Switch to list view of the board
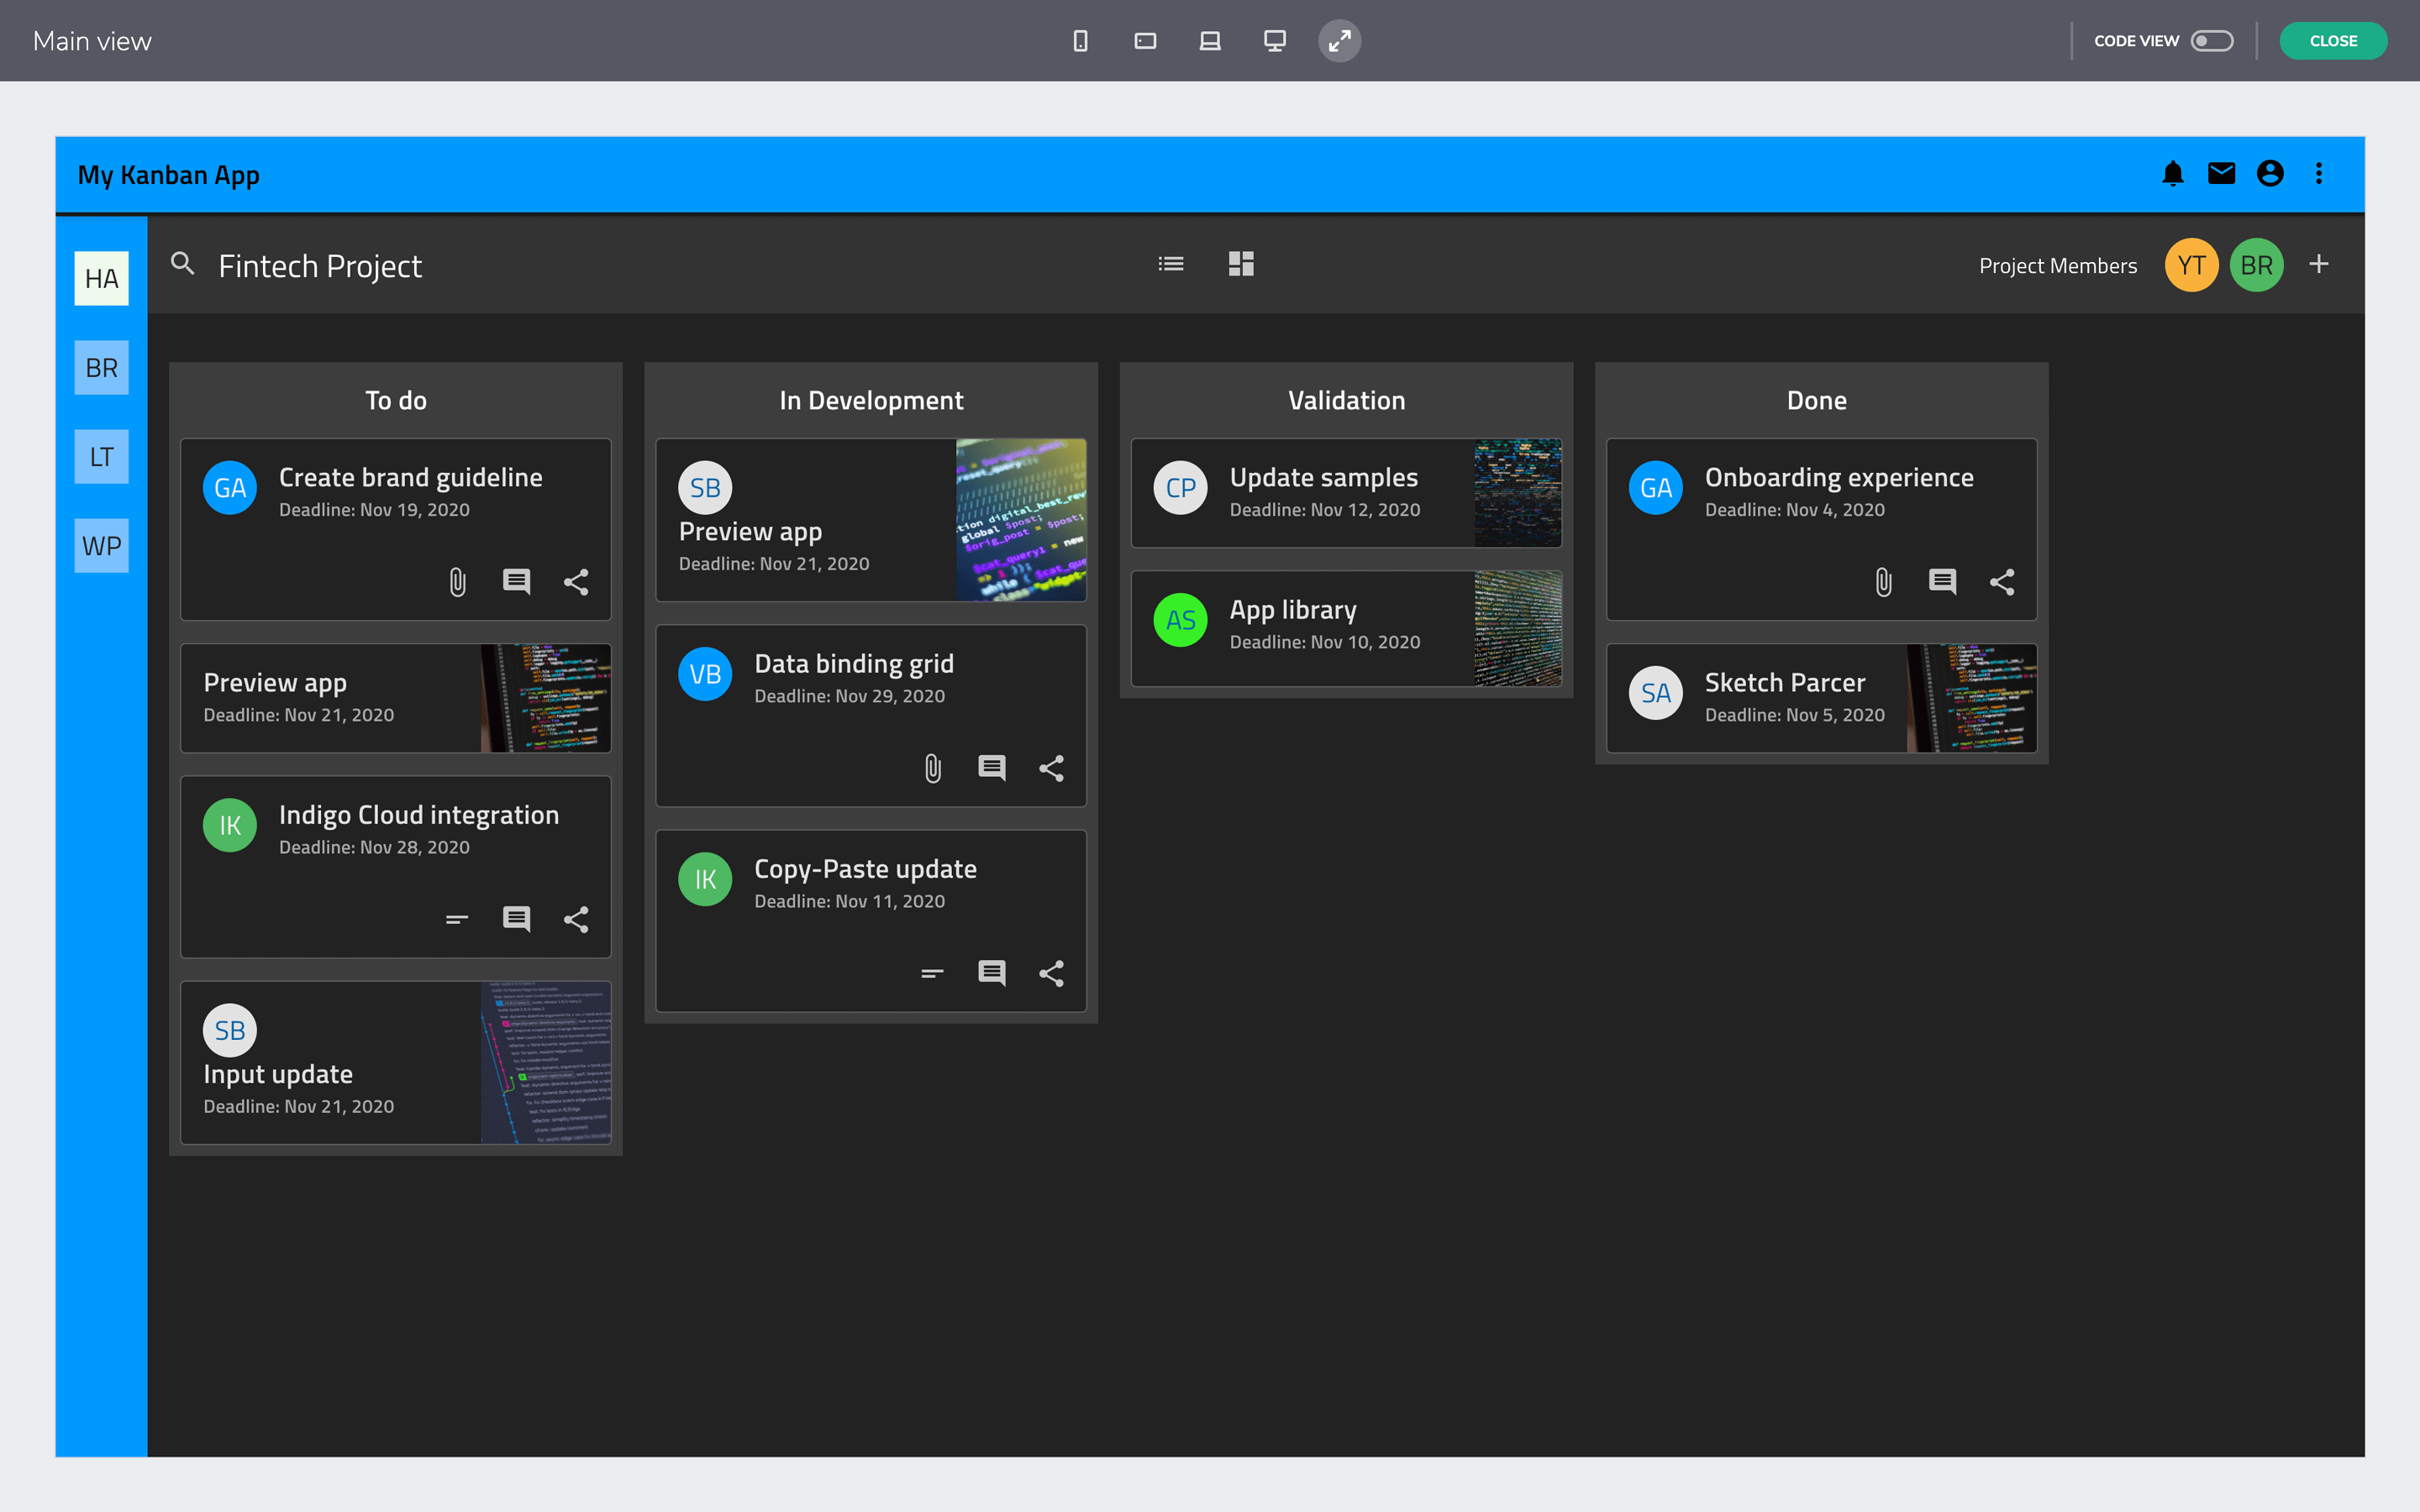This screenshot has height=1512, width=2420. point(1171,263)
